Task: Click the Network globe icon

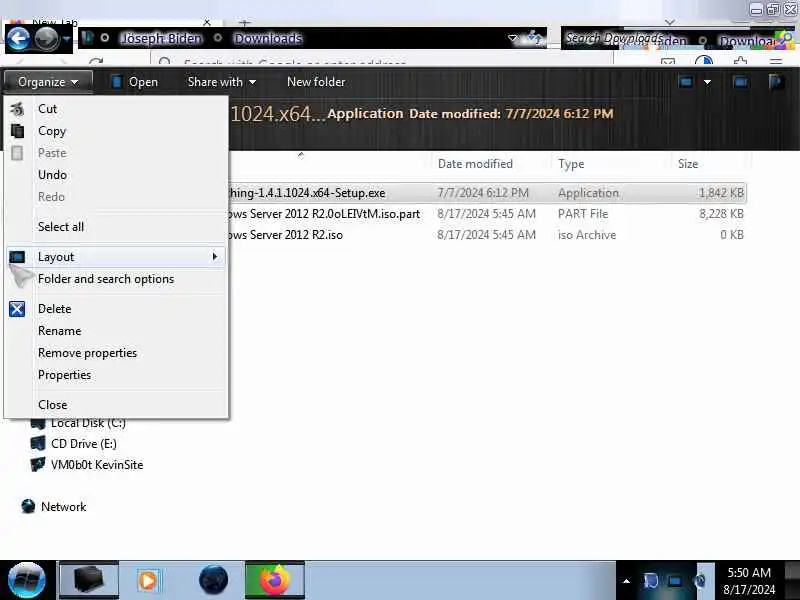Action: pyautogui.click(x=29, y=506)
